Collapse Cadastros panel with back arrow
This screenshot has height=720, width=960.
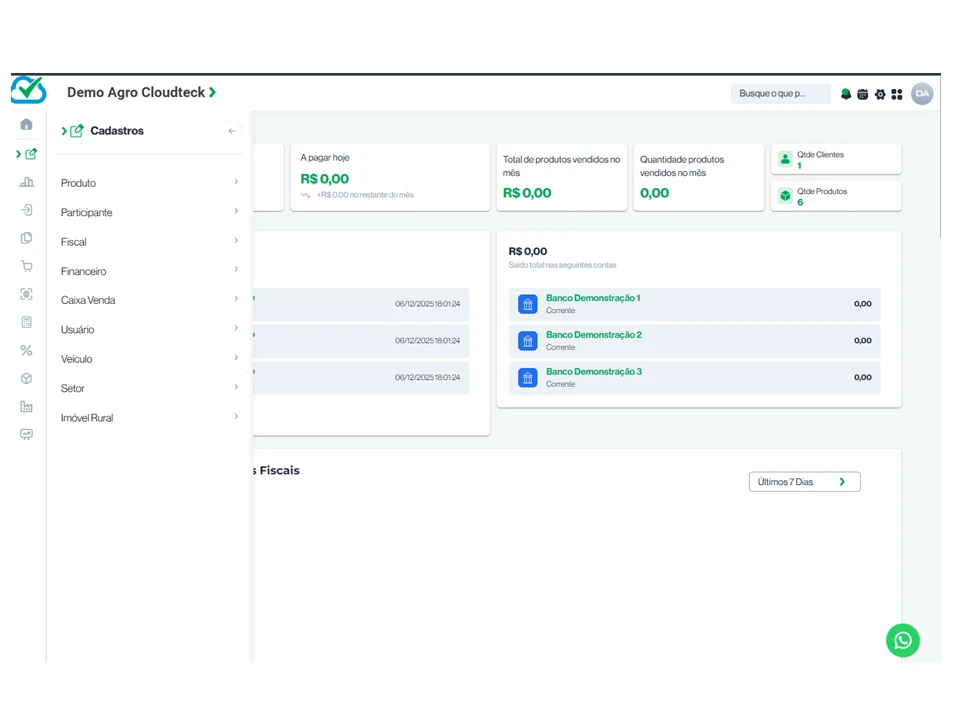232,131
